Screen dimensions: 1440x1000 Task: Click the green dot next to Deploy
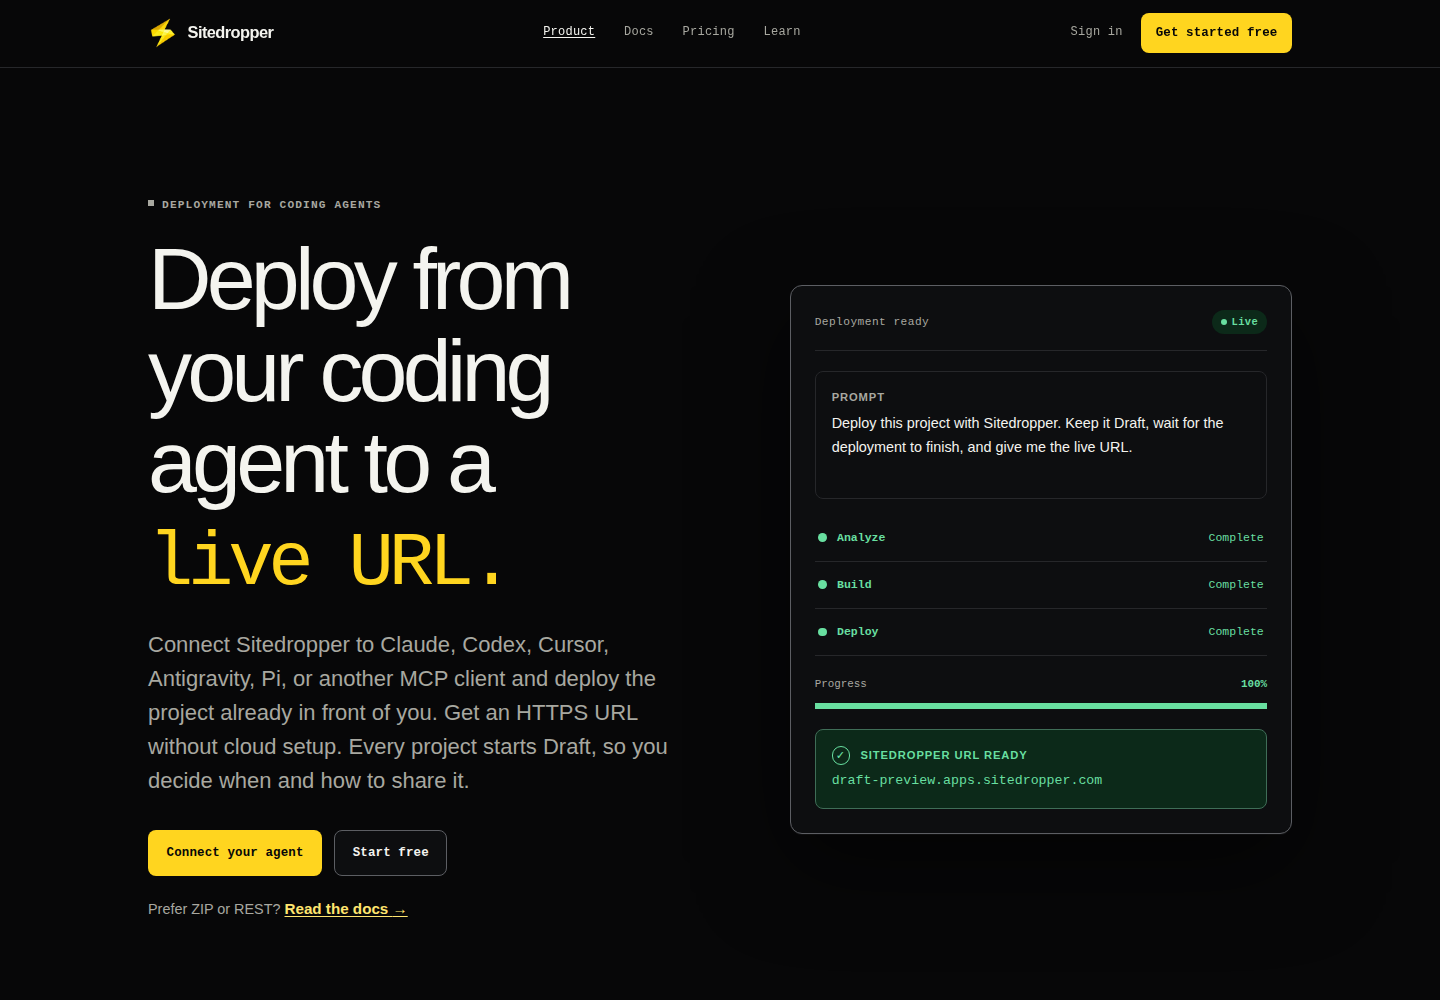pyautogui.click(x=822, y=632)
